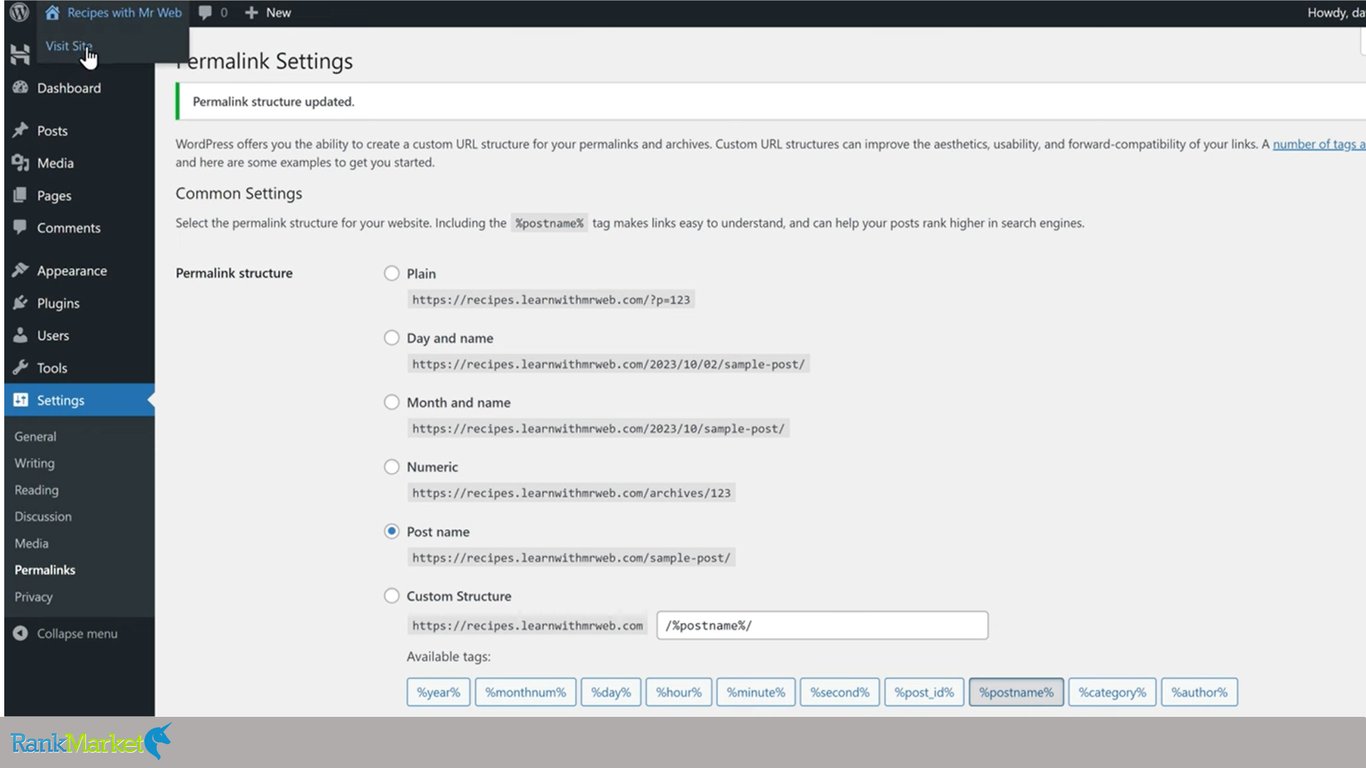
Task: Select the Numeric permalink option
Action: 392,467
